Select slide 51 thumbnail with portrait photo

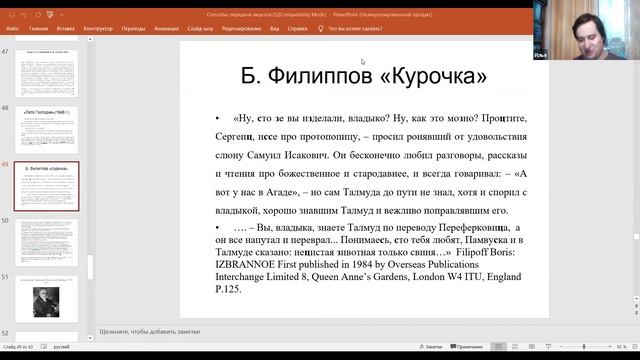[47, 299]
